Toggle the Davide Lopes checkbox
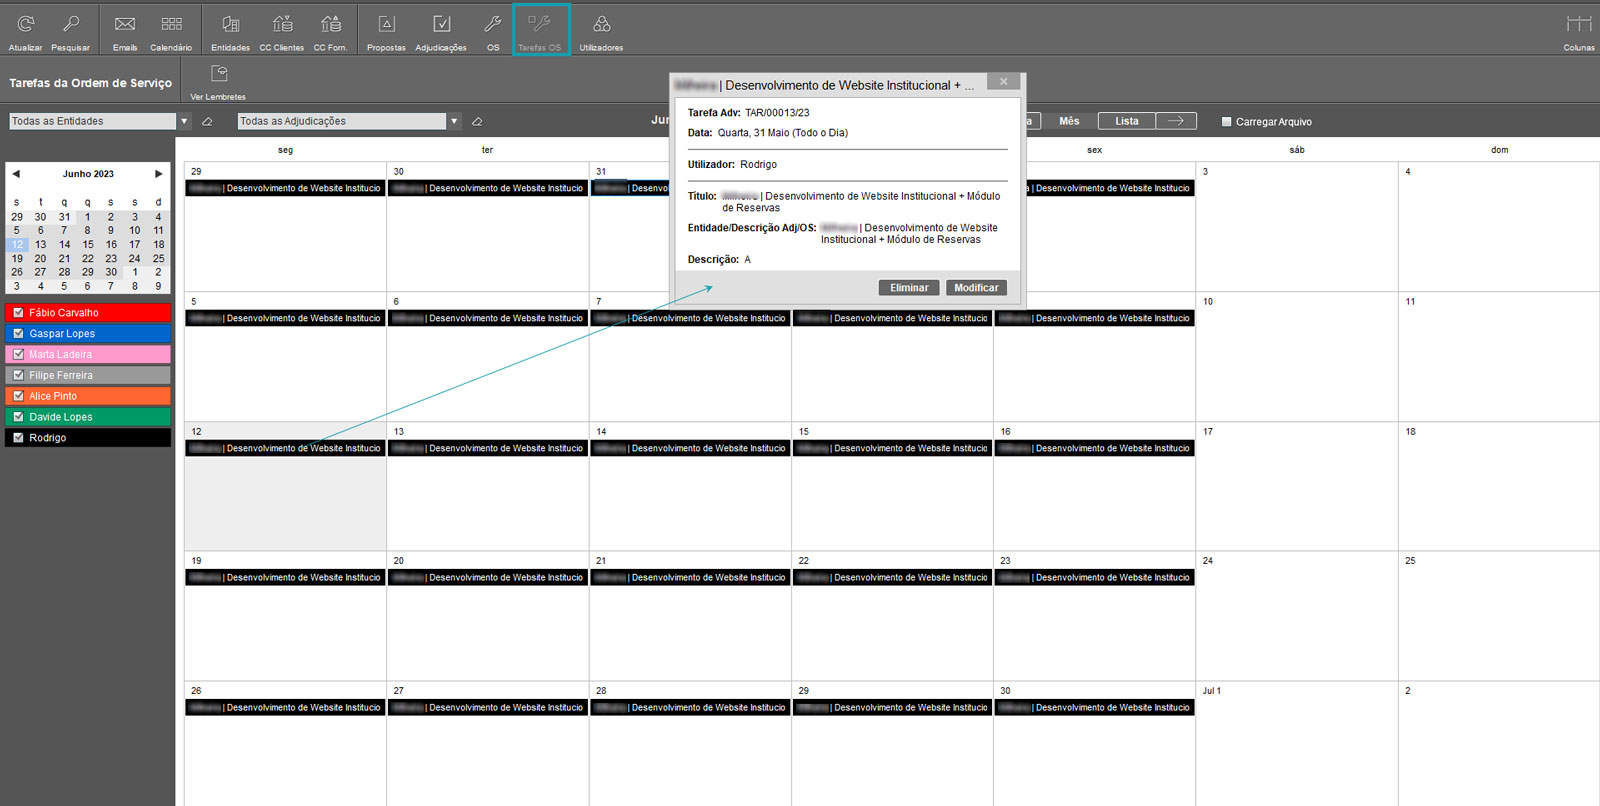 point(18,417)
